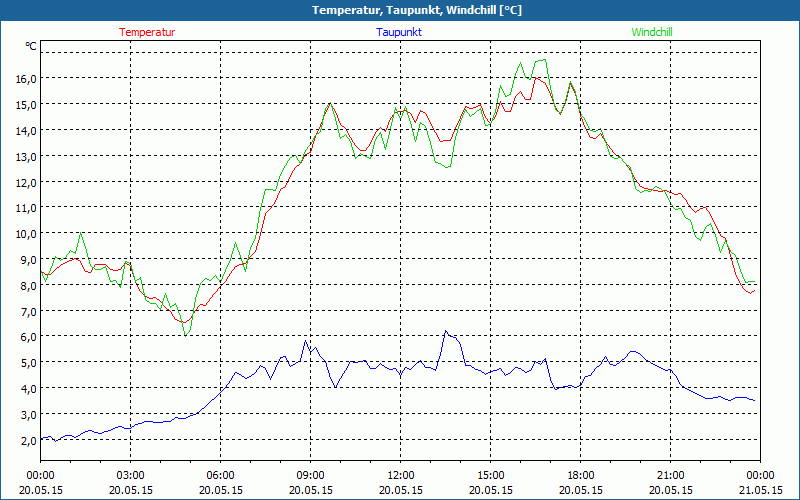Screen dimensions: 800x500
Task: Click the red Temperatur legend label
Action: click(x=147, y=32)
